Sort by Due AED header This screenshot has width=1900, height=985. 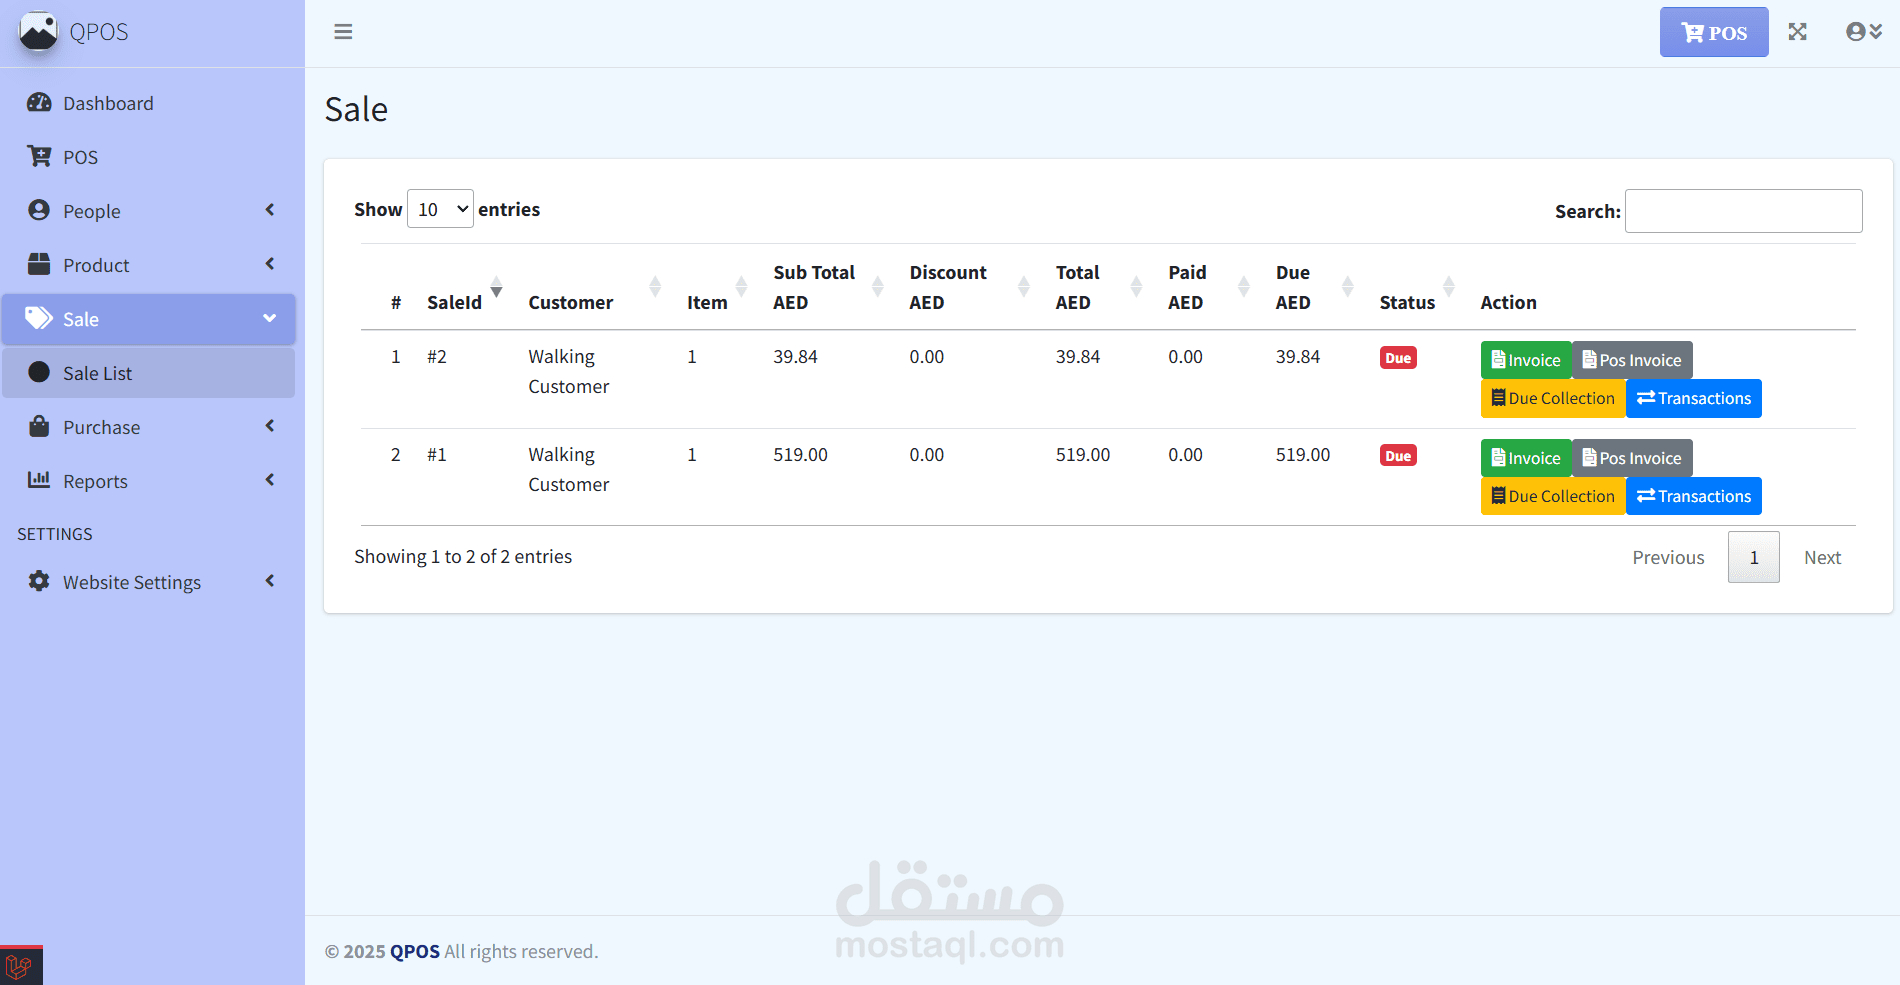[1314, 287]
